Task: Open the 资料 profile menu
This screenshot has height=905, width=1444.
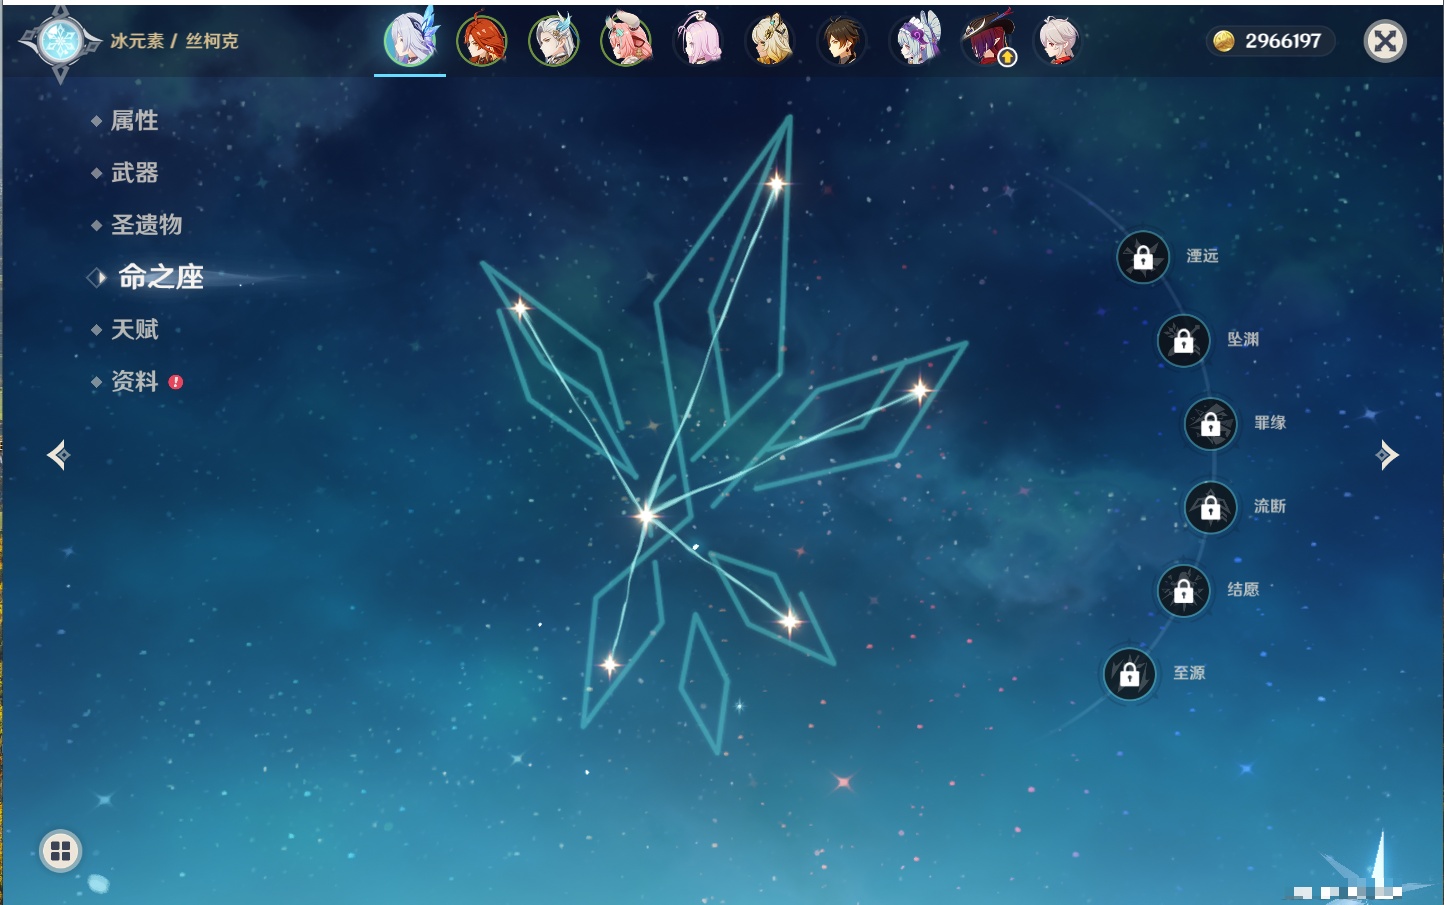Action: tap(134, 381)
